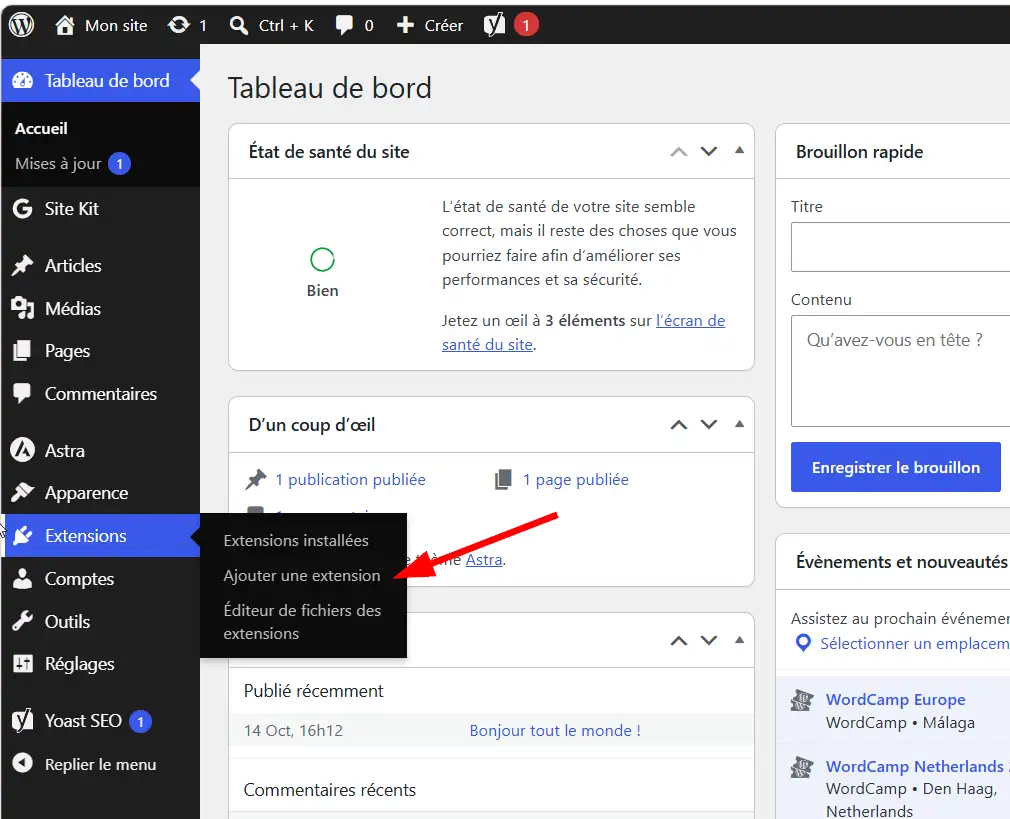Screen dimensions: 1010x819
Task: Click the Tableau de bord gauge icon
Action: tap(23, 81)
